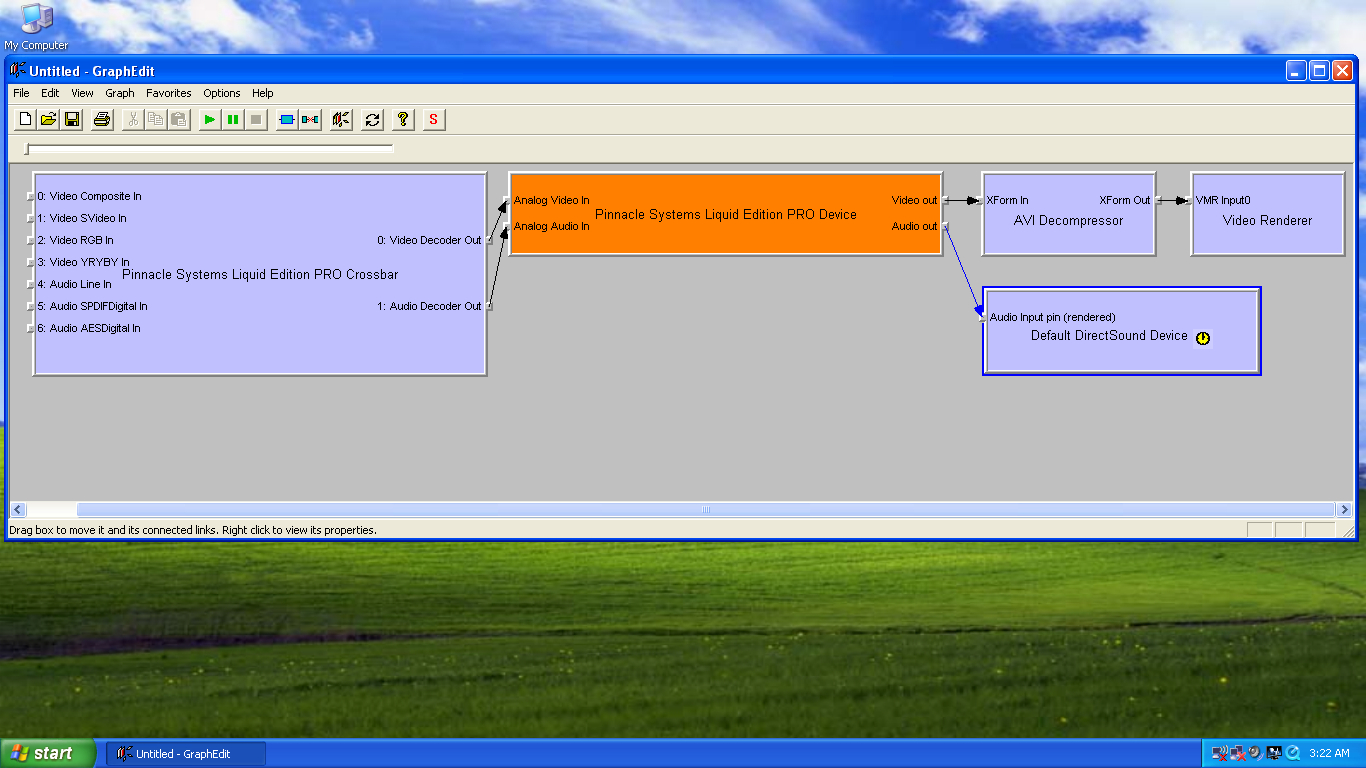Click the horizontal scrollbar right arrow
This screenshot has height=768, width=1366.
point(1344,509)
